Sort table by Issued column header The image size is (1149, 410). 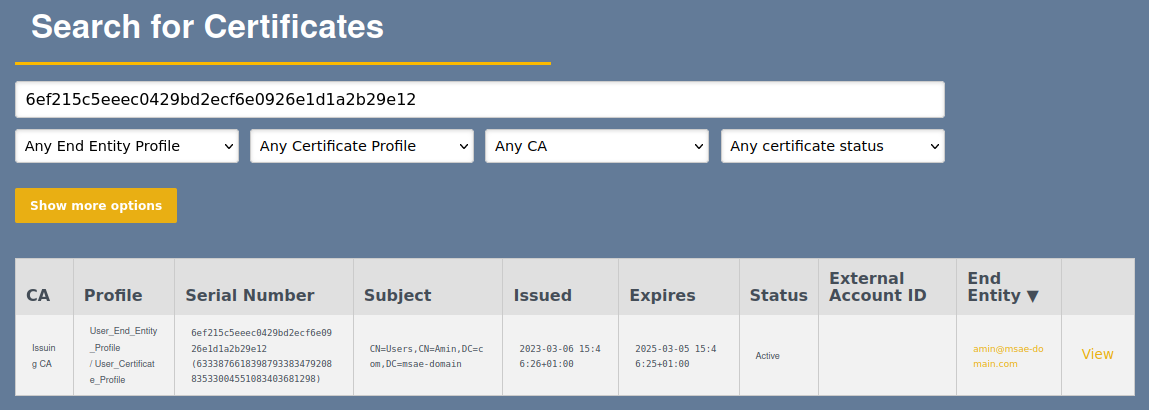pyautogui.click(x=542, y=295)
